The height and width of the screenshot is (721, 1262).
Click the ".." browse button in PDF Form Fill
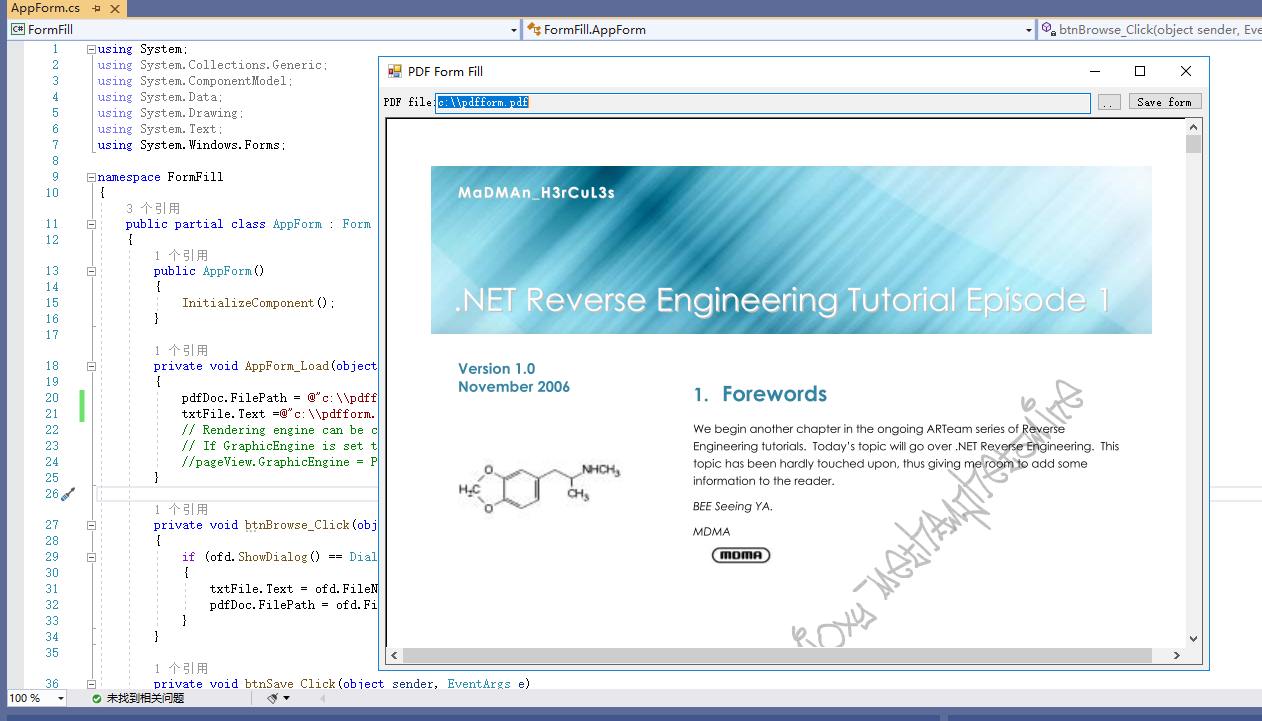click(x=1108, y=101)
